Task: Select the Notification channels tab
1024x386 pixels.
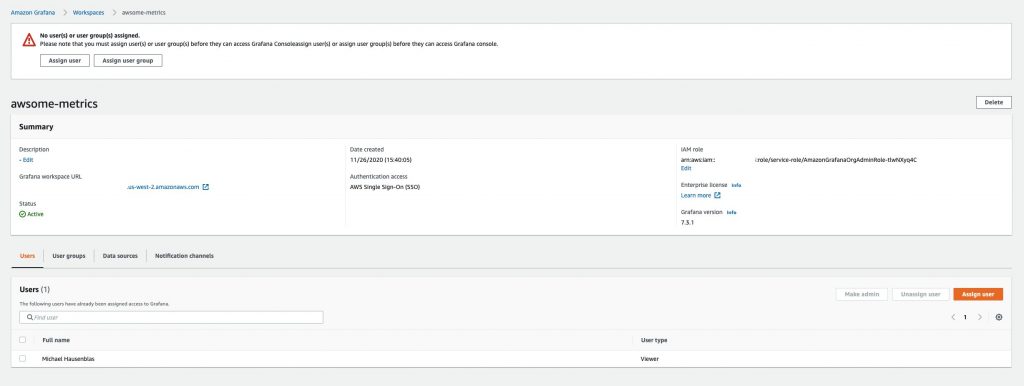Action: (x=184, y=256)
